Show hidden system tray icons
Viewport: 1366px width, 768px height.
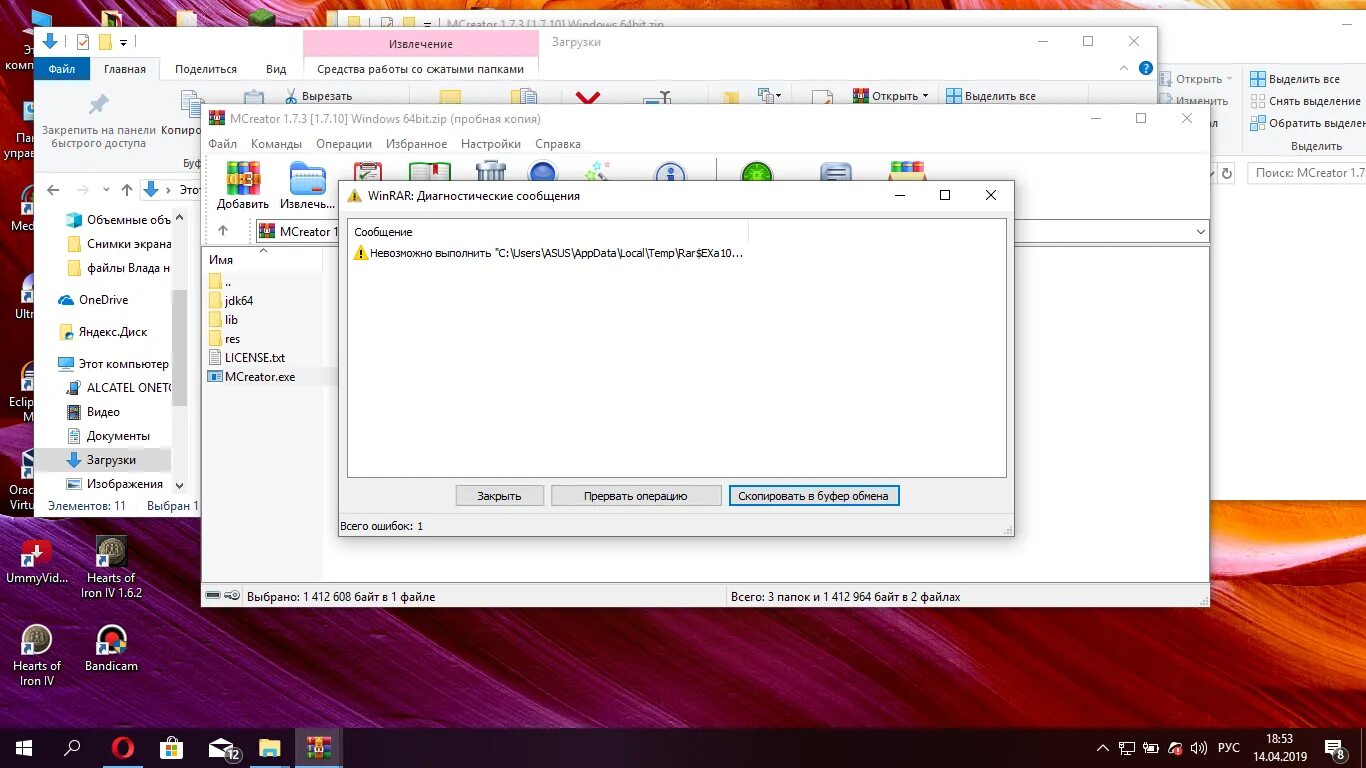(x=1102, y=748)
